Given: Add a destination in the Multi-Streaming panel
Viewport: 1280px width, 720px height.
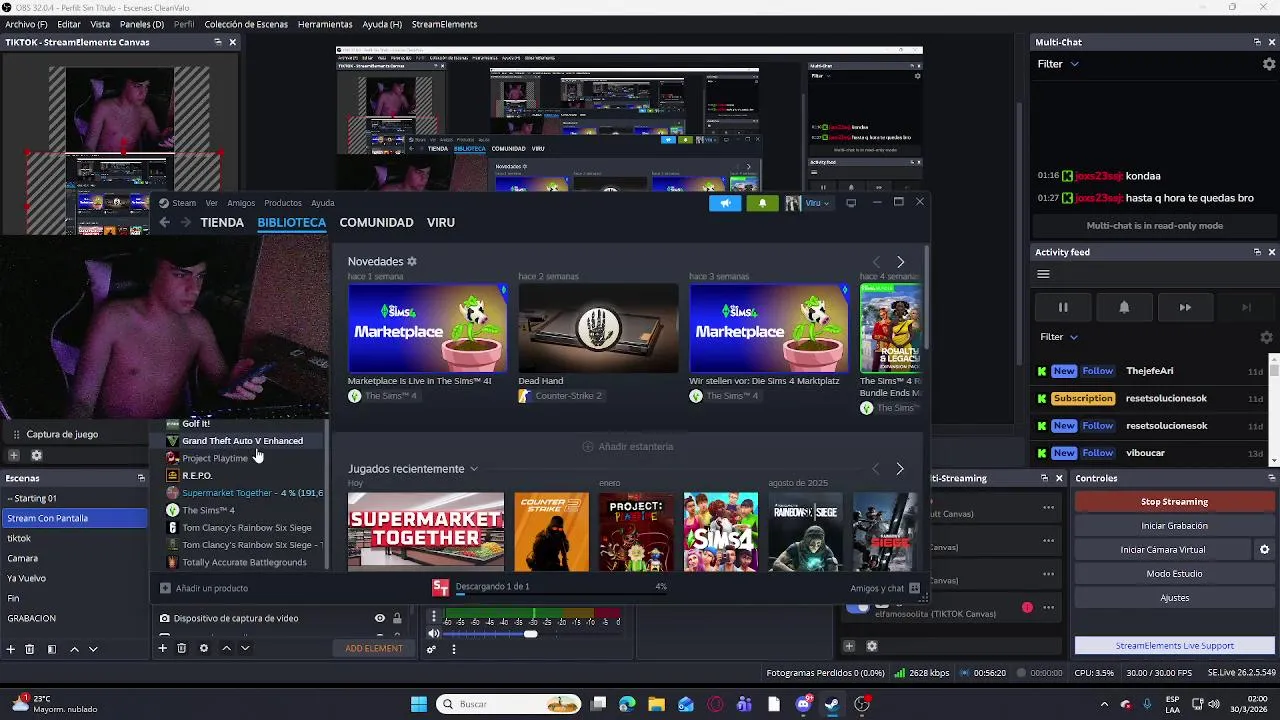Looking at the screenshot, I should click(849, 646).
